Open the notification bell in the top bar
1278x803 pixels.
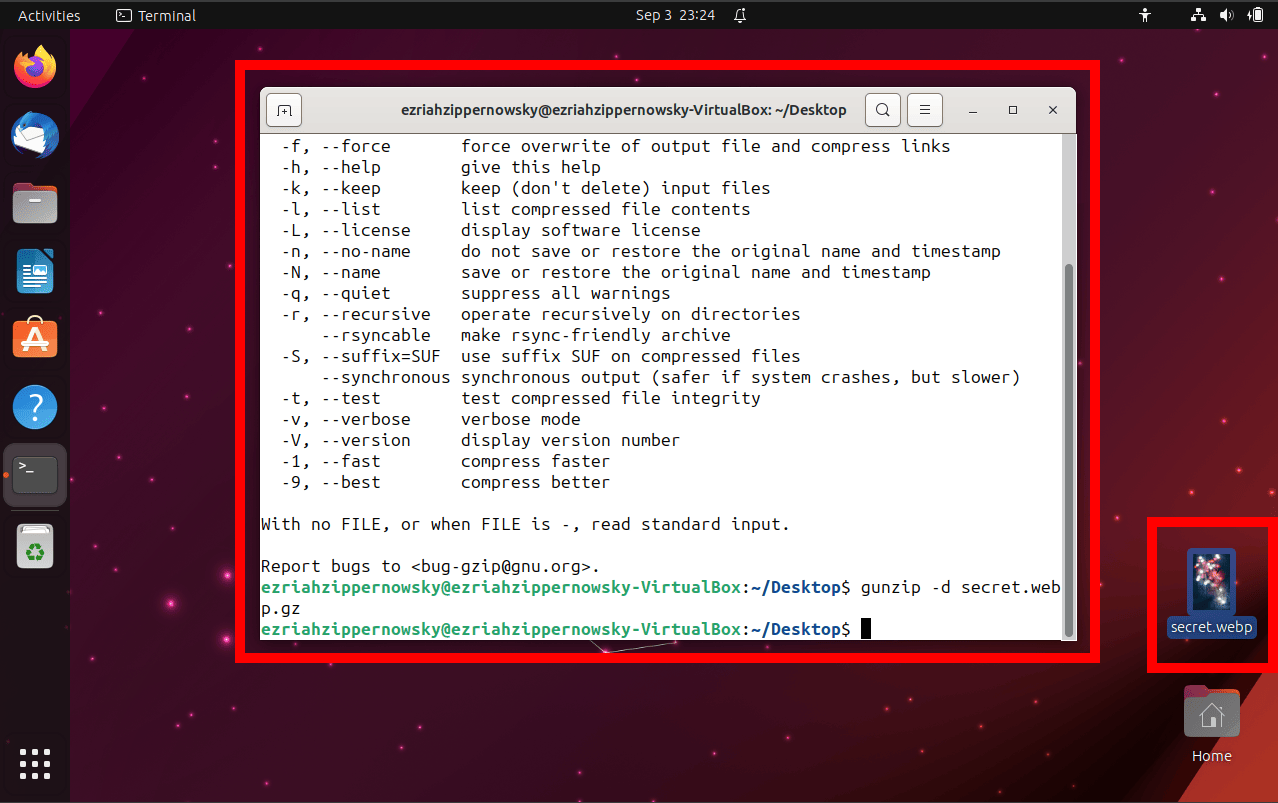pos(741,15)
